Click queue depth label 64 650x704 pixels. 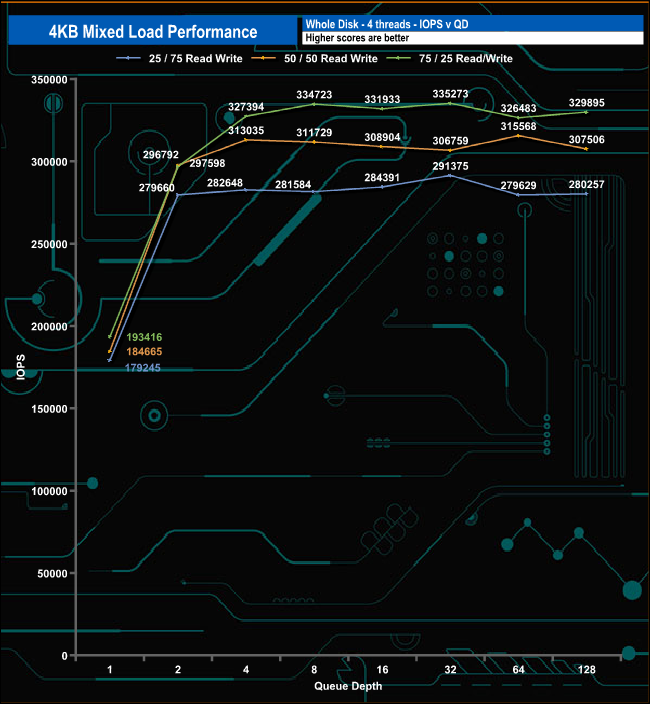point(518,670)
